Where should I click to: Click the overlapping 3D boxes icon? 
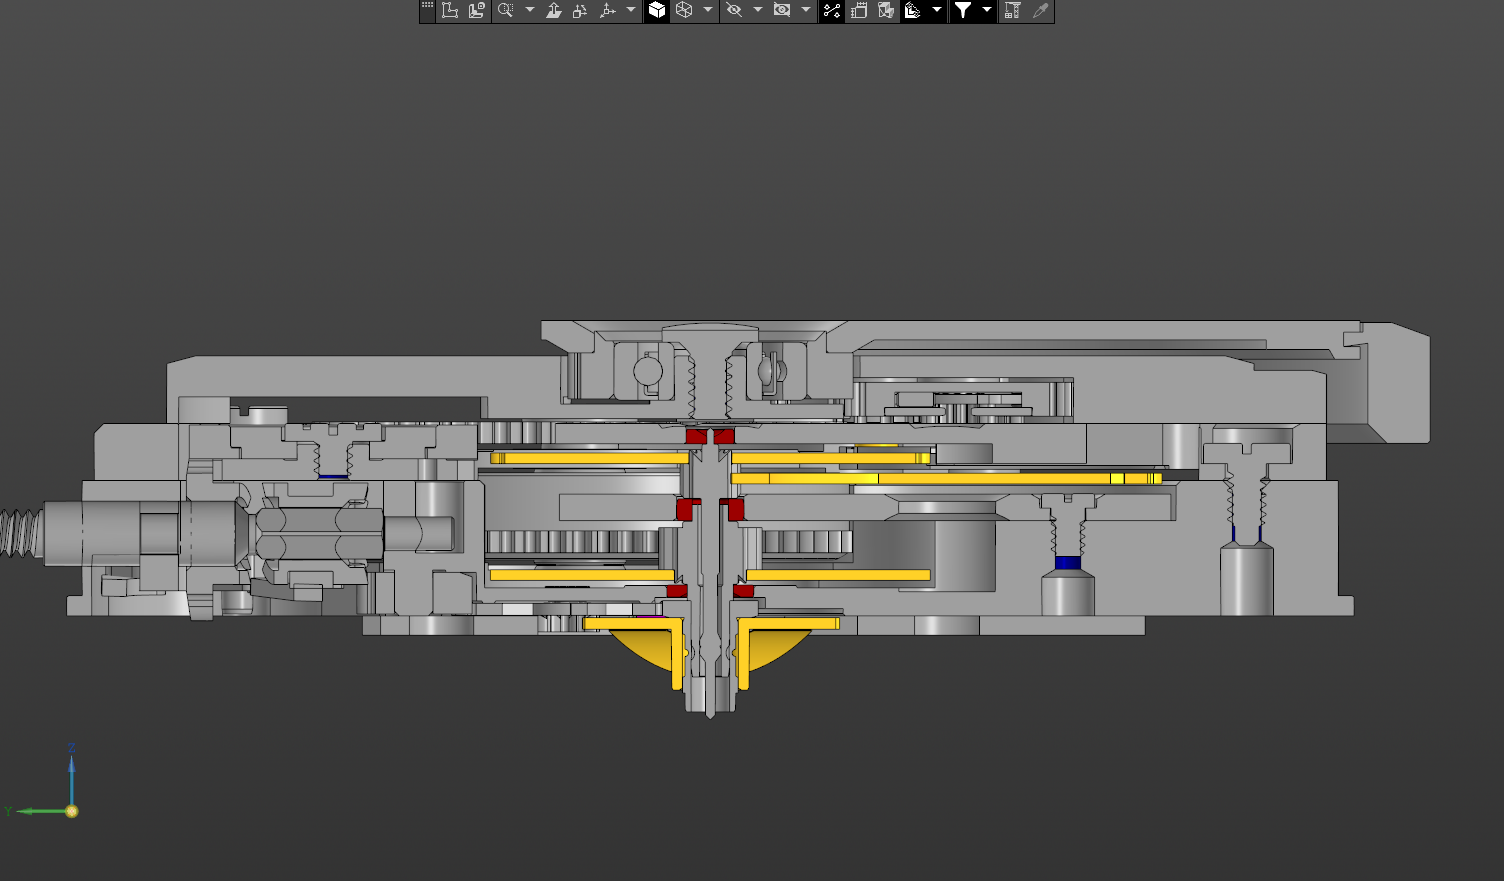click(886, 10)
